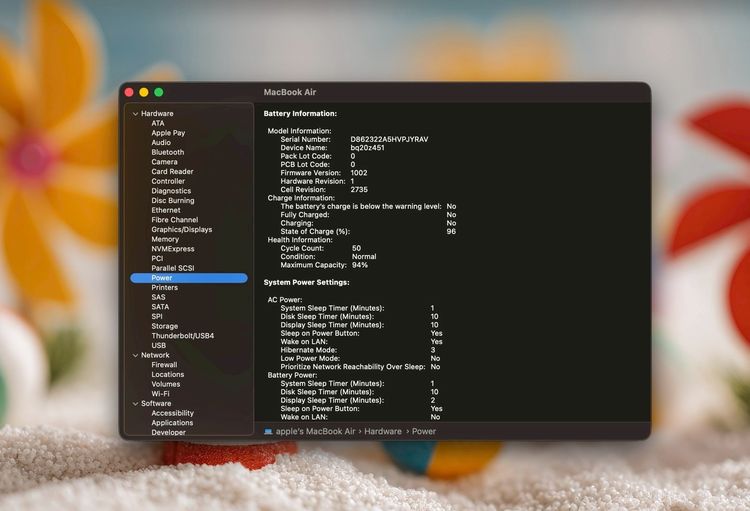
Task: Open Parallel SCSI entry
Action: point(173,268)
